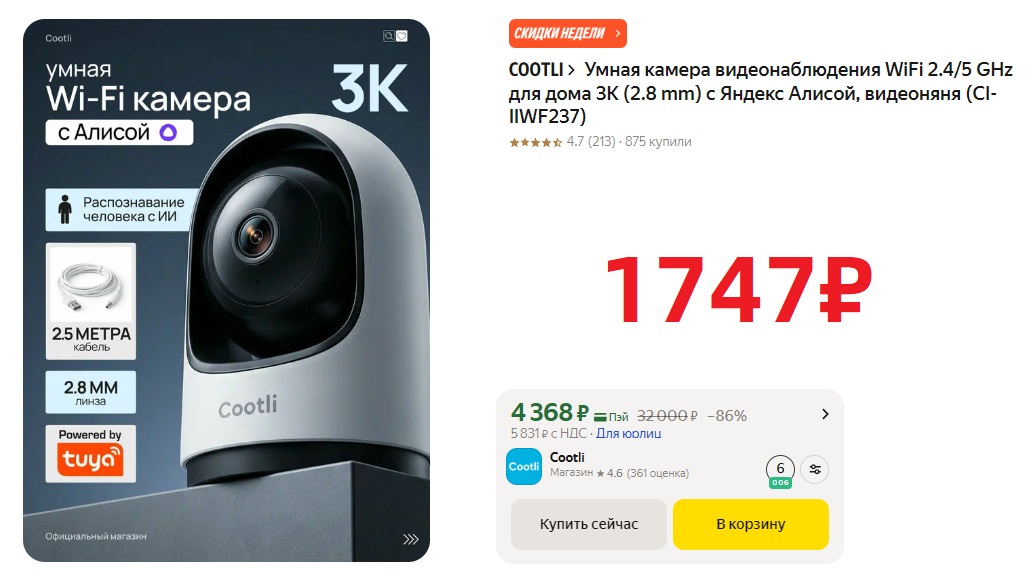Click the heart favorite icon on product image
Image resolution: width=1025 pixels, height=583 pixels.
coord(402,36)
